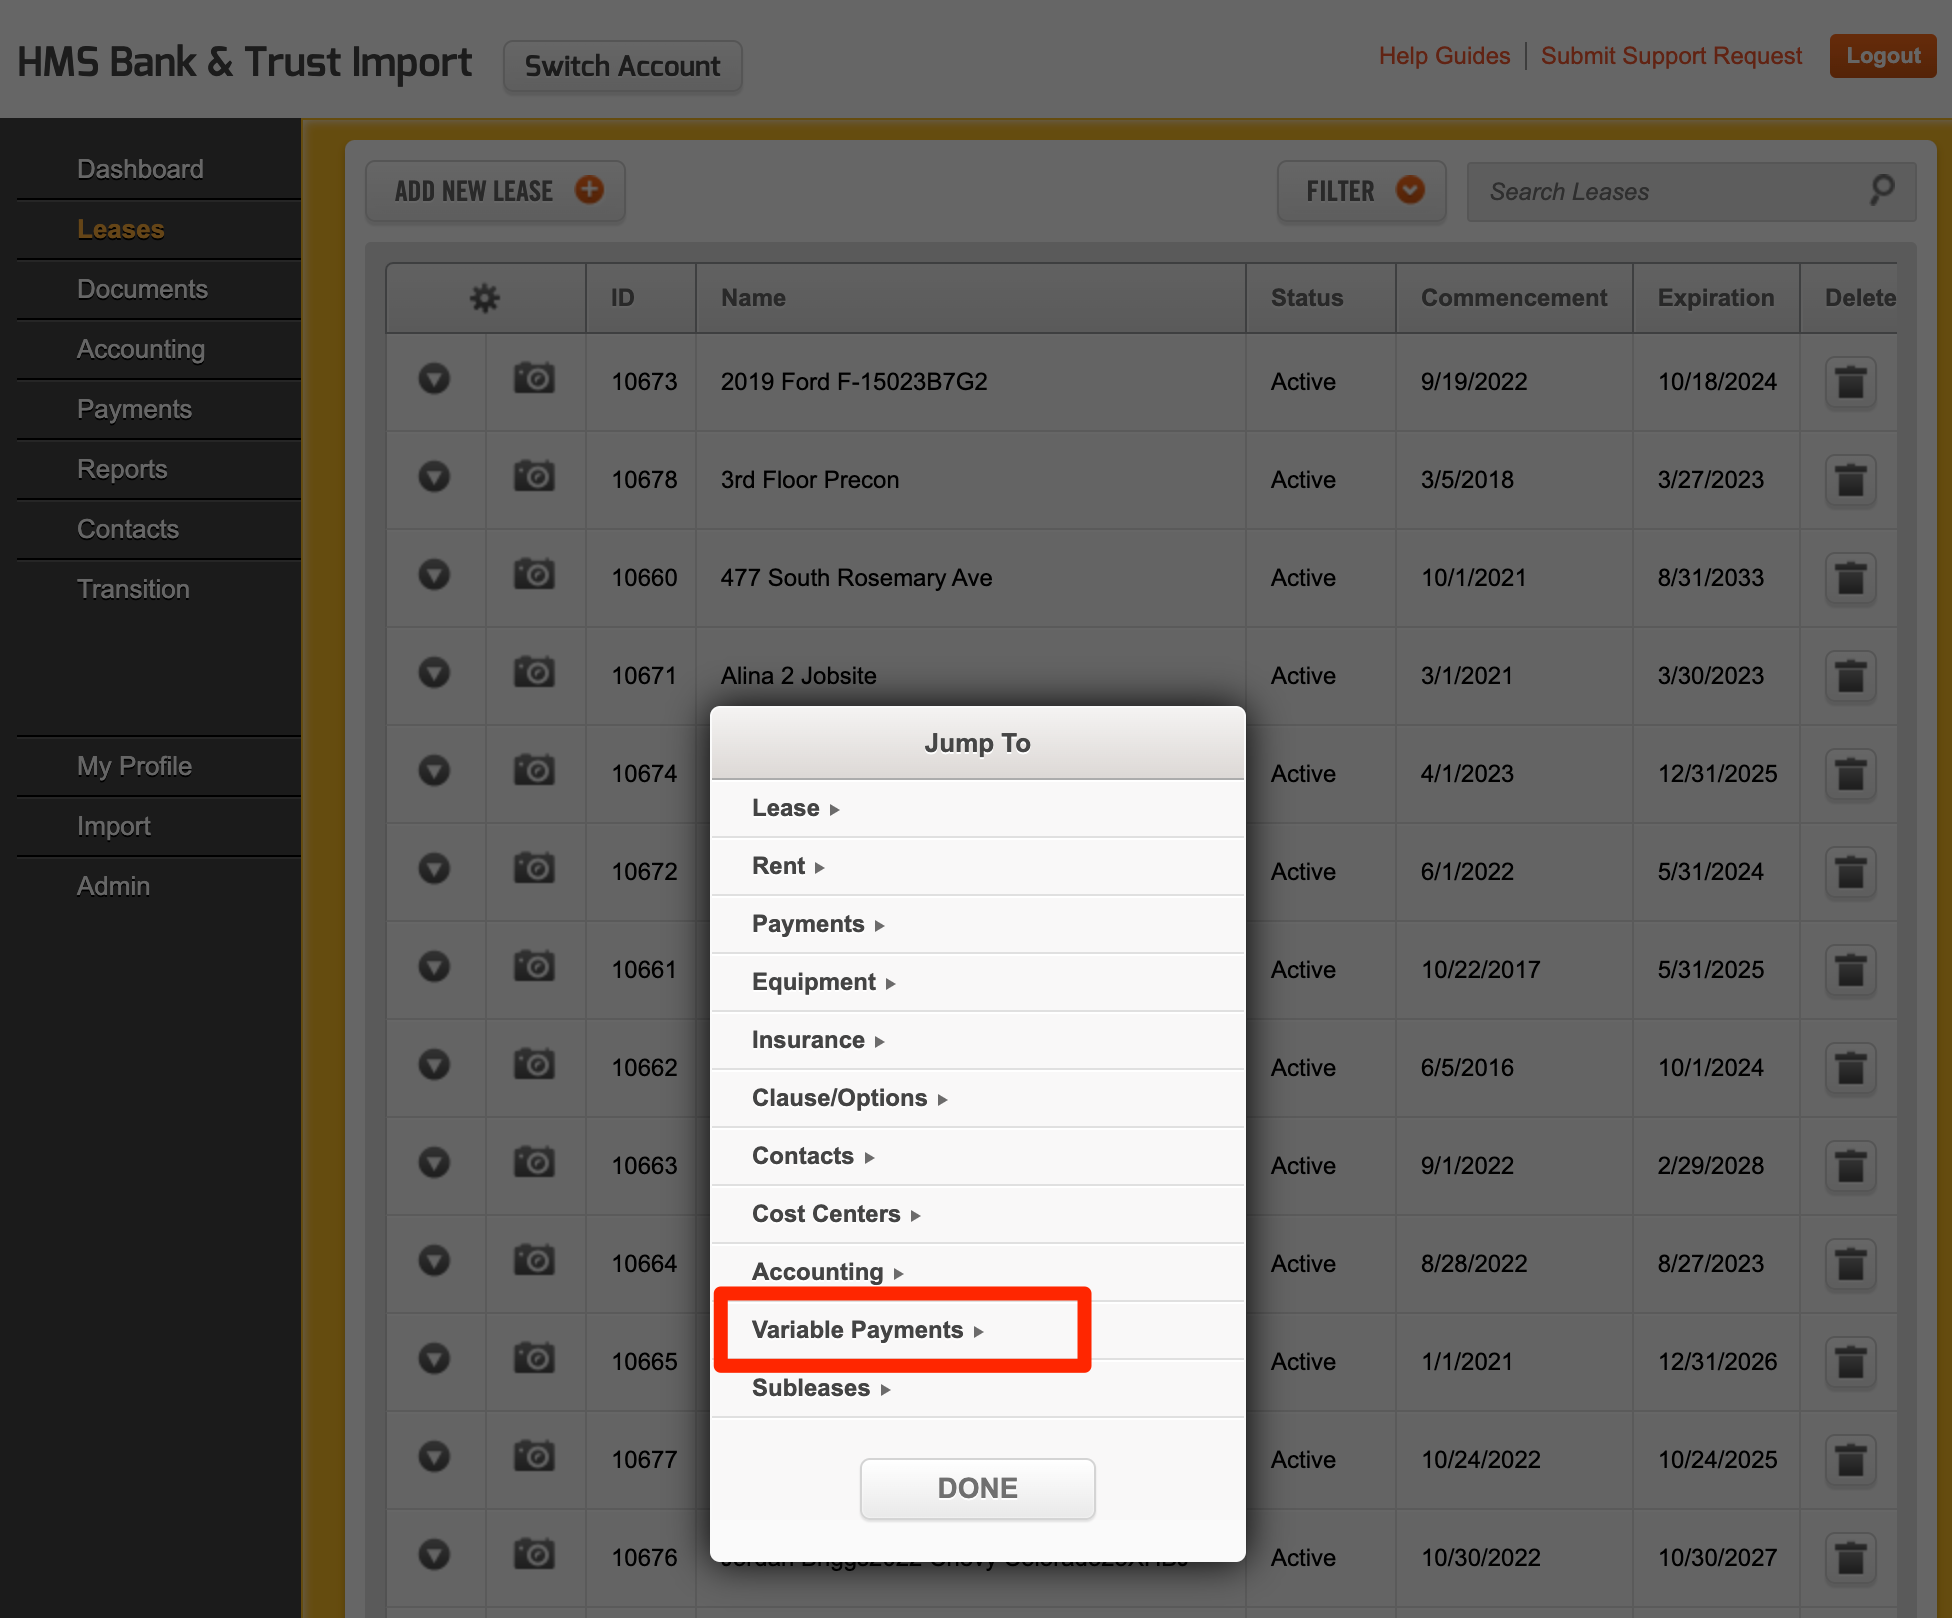1952x1618 pixels.
Task: Jump to Contacts in Jump To popup
Action: click(978, 1156)
